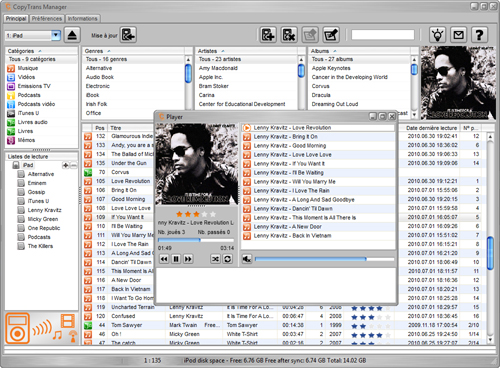Select artist Bram Stoker
The image size is (500, 368).
[x=214, y=86]
